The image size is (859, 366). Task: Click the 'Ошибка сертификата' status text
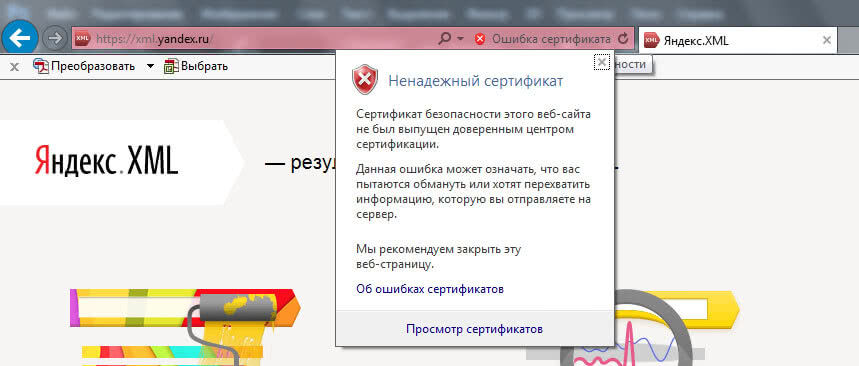[x=551, y=39]
